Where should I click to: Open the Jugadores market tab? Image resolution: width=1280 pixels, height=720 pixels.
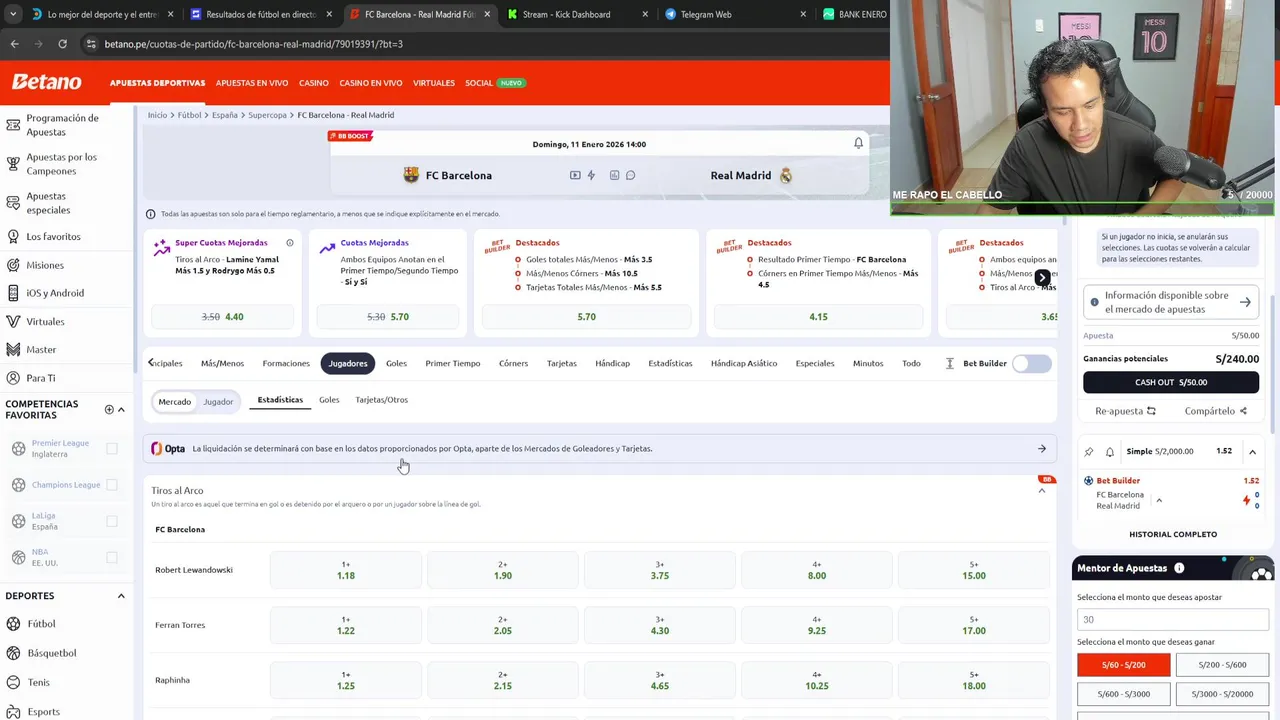tap(348, 364)
